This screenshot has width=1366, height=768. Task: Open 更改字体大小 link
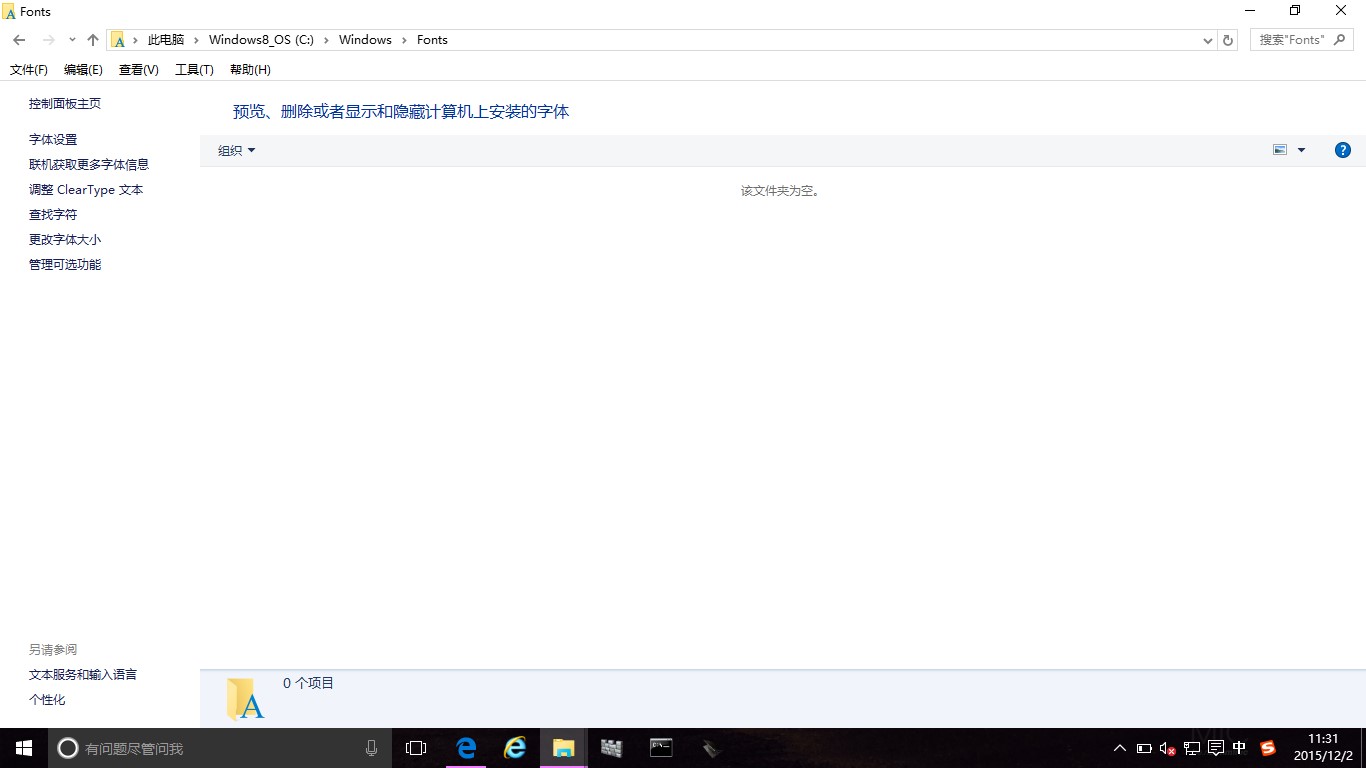(65, 240)
